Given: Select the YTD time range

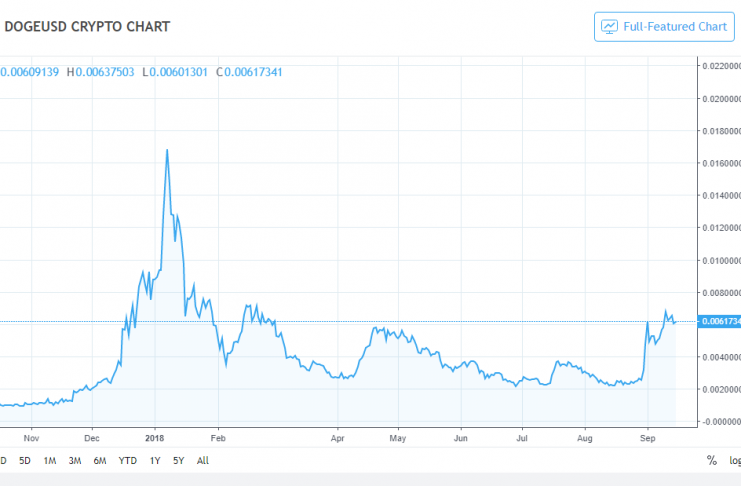Looking at the screenshot, I should point(128,460).
